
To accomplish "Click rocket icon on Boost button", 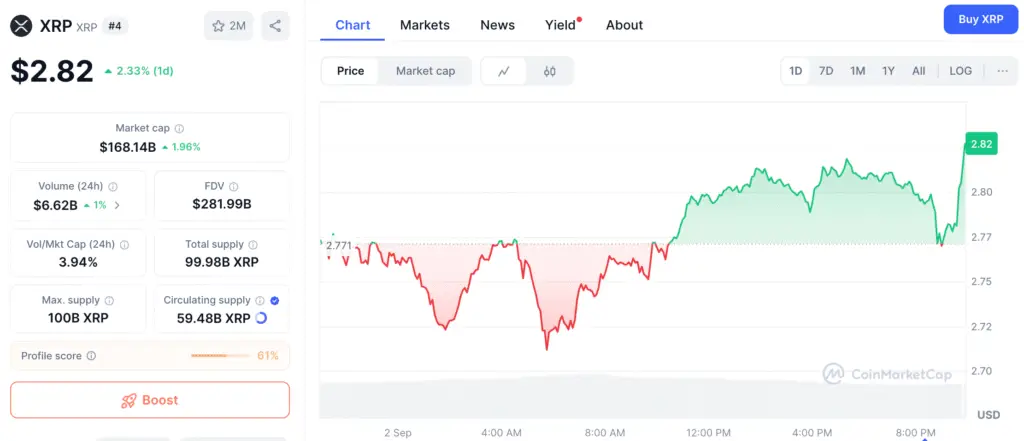I will [x=128, y=400].
